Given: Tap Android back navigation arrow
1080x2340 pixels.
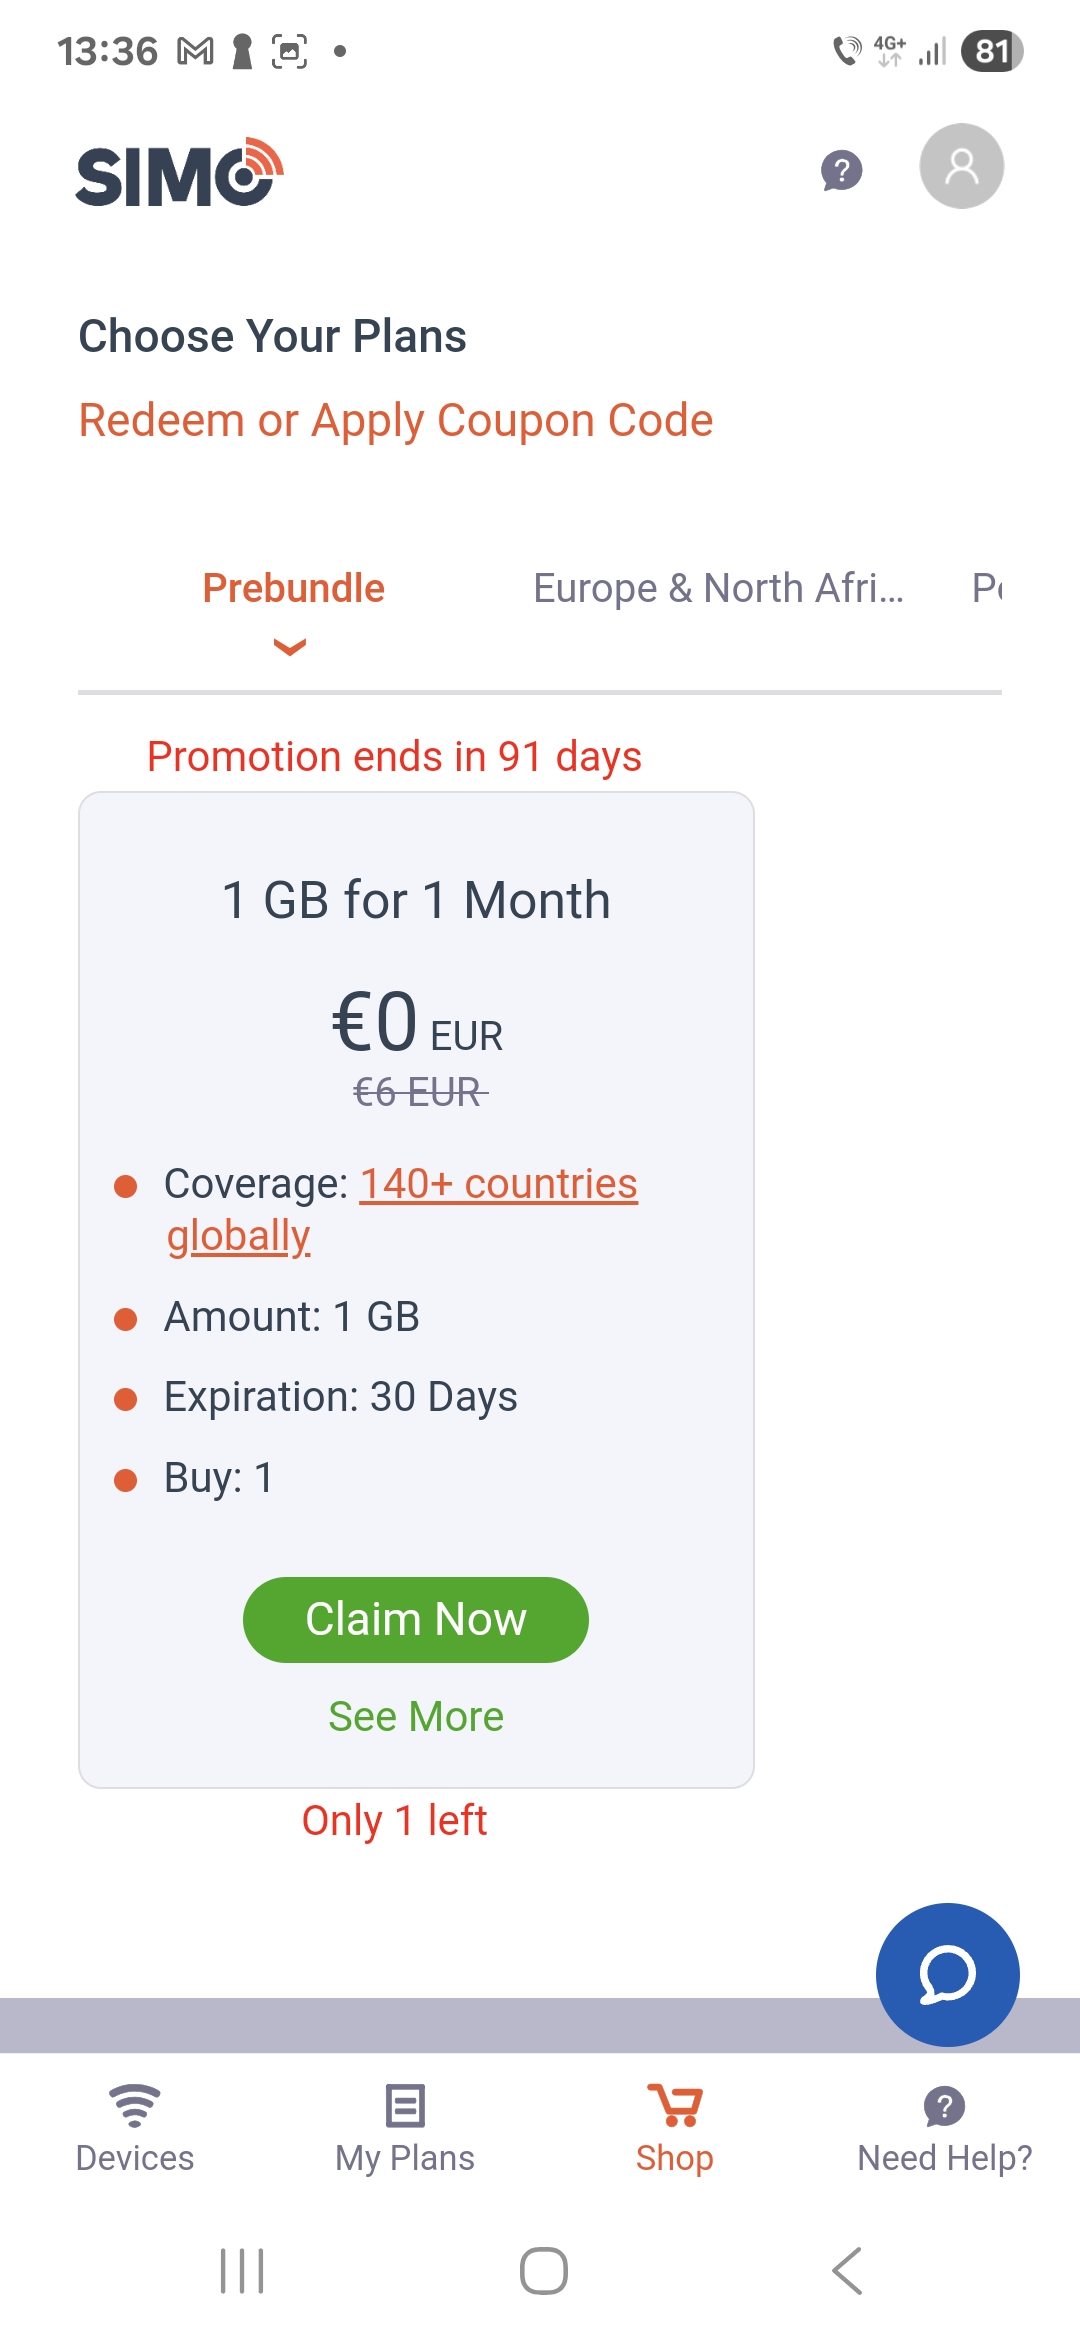Looking at the screenshot, I should (847, 2271).
